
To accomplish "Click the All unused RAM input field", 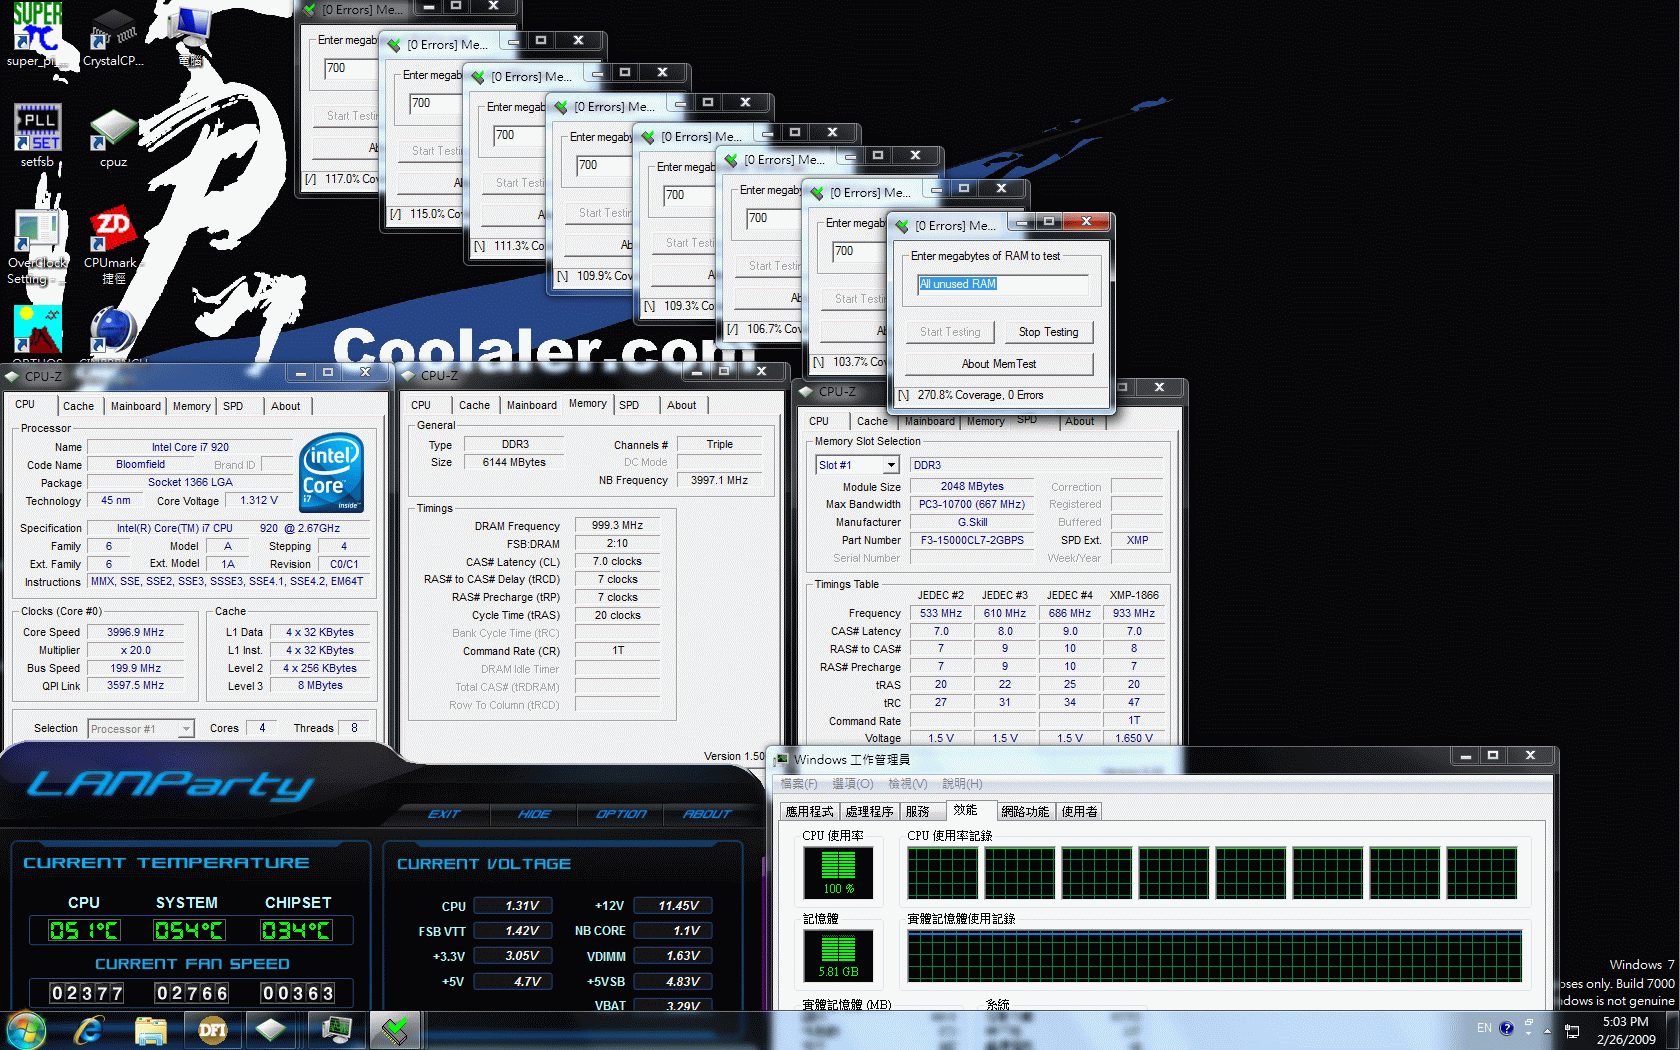I will [1002, 284].
